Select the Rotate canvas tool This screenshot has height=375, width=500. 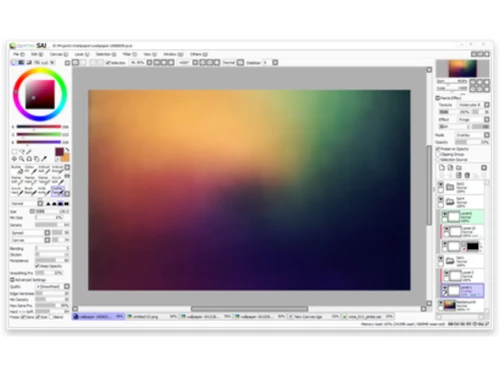[x=29, y=159]
